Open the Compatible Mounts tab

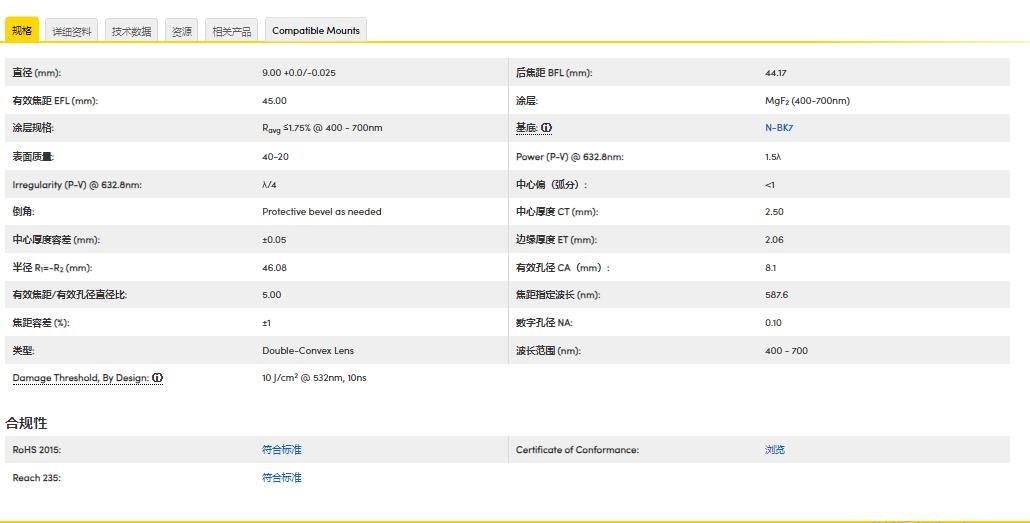pos(316,31)
